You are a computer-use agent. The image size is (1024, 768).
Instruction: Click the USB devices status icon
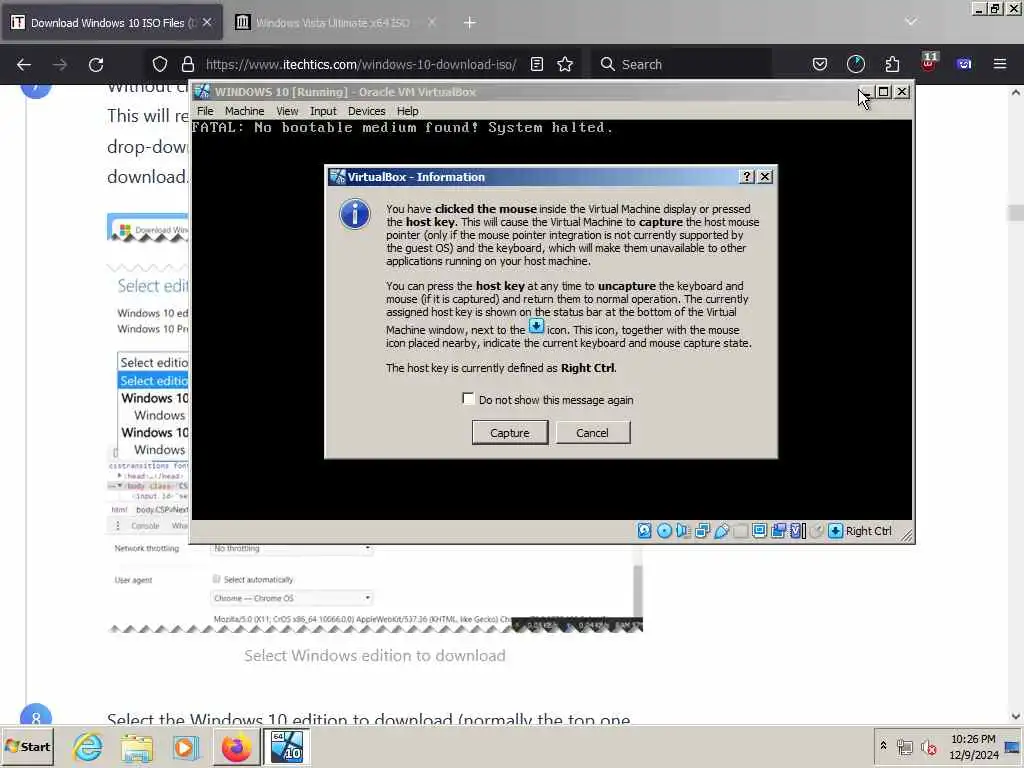[x=721, y=531]
